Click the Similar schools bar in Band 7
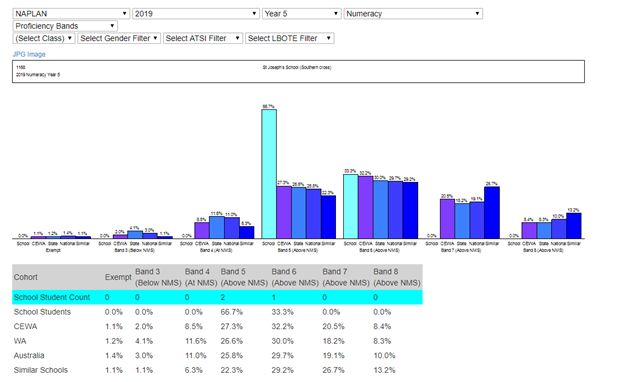626x382 pixels. pyautogui.click(x=492, y=213)
